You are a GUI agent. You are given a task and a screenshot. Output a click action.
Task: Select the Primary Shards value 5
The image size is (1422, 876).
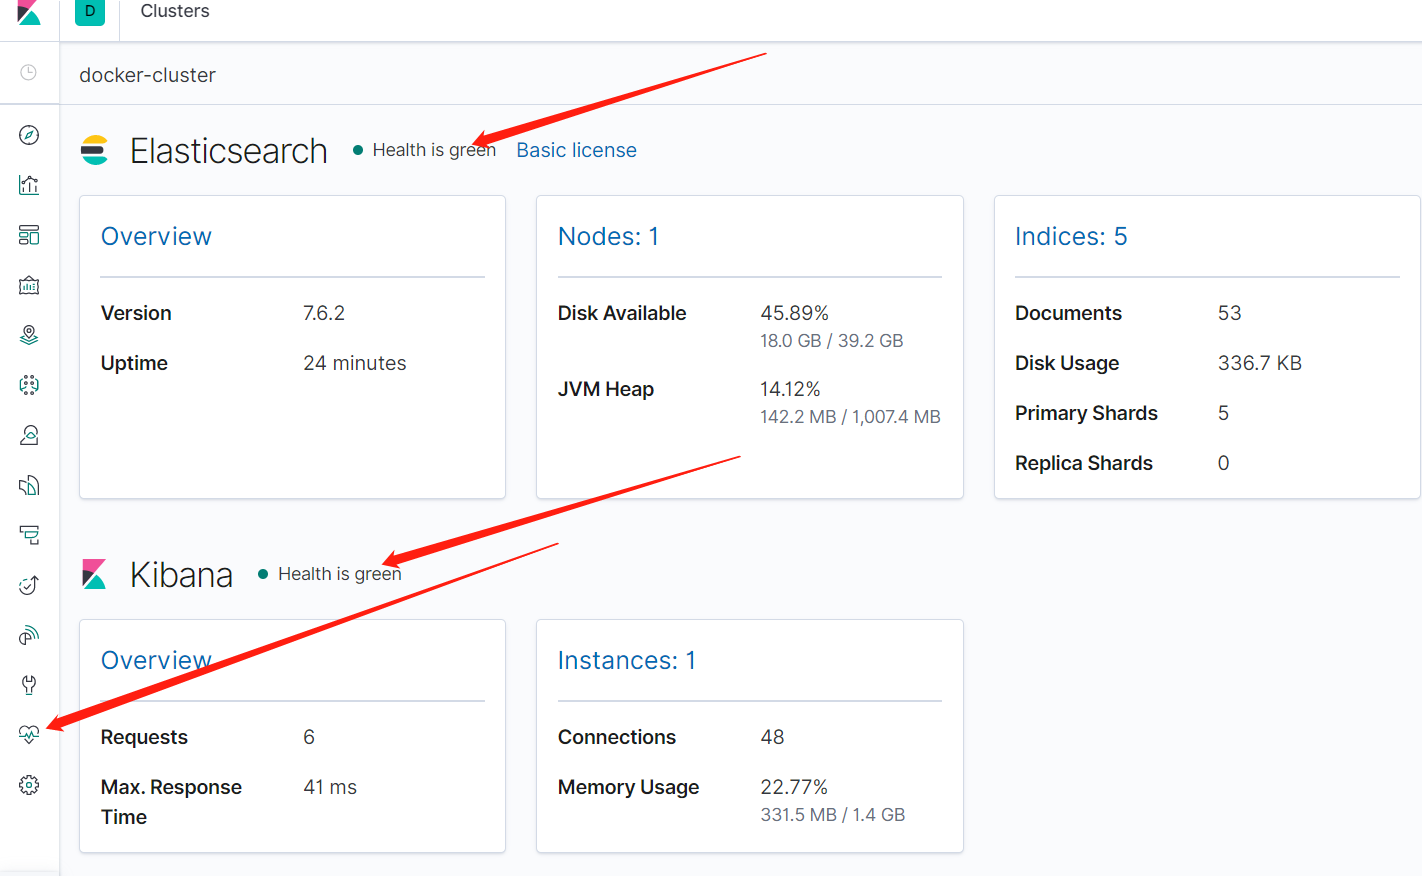1223,413
